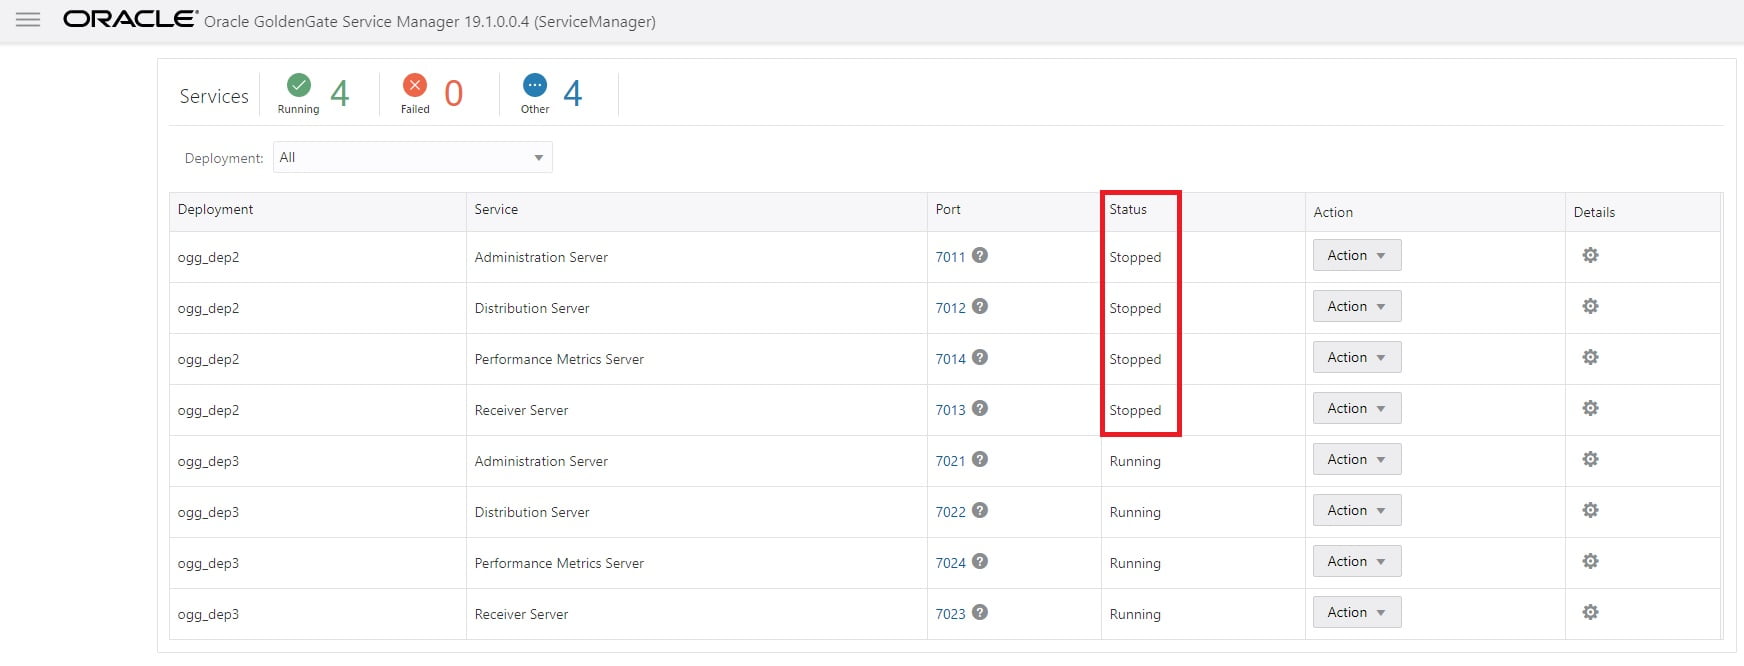Image resolution: width=1744 pixels, height=666 pixels.
Task: Open help icon next to port 7011
Action: tap(980, 255)
